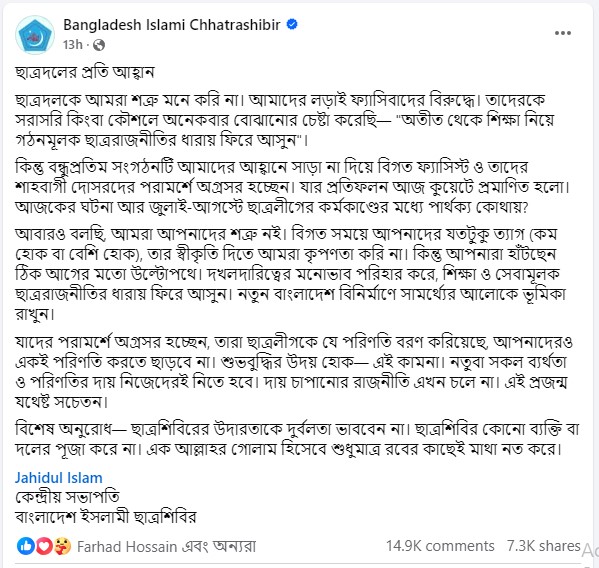
Task: Click the paragraph starting ছাত্রদলকে আমরা শত্রু
Action: (x=285, y=120)
